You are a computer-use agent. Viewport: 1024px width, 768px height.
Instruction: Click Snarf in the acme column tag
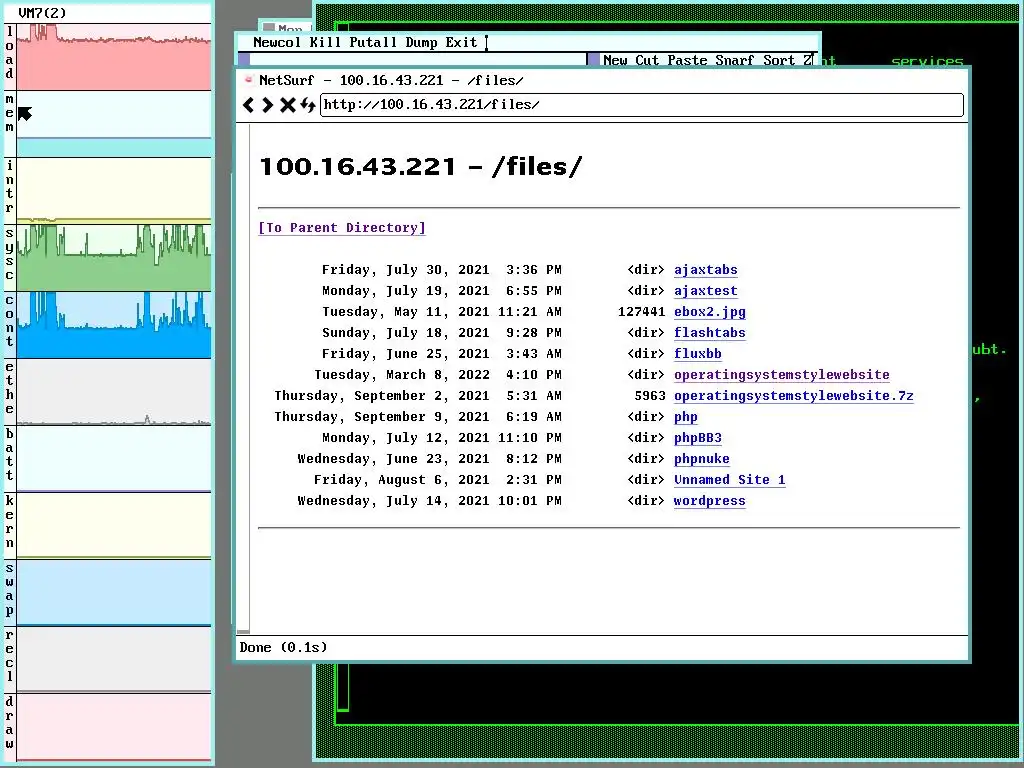coord(735,60)
